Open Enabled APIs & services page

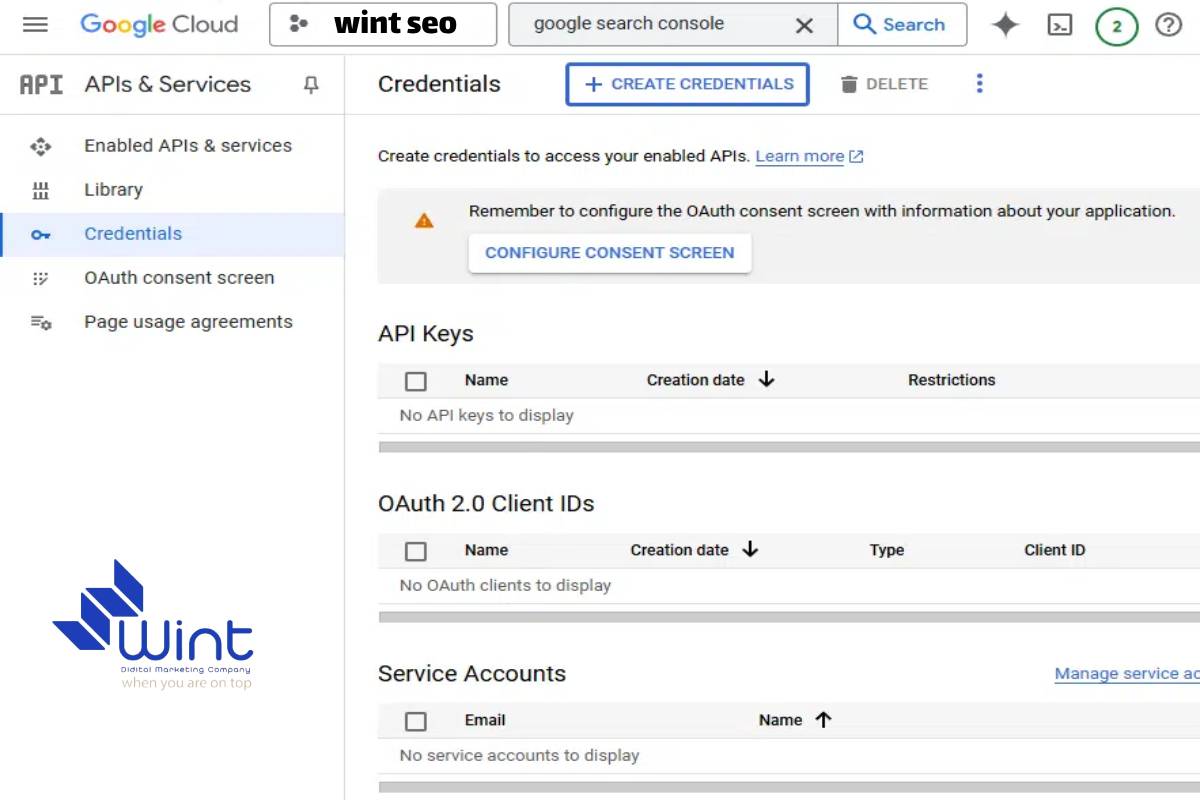pos(188,146)
